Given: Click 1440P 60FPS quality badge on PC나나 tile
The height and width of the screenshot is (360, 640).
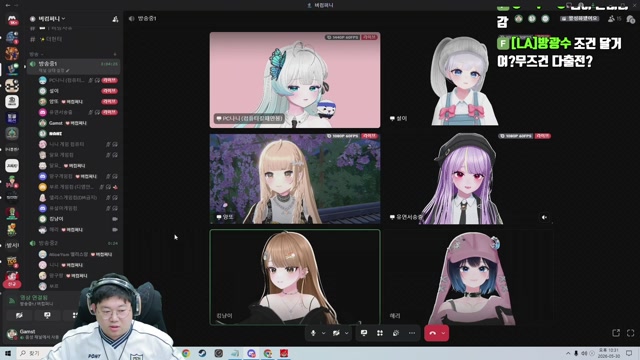Looking at the screenshot, I should 342,37.
